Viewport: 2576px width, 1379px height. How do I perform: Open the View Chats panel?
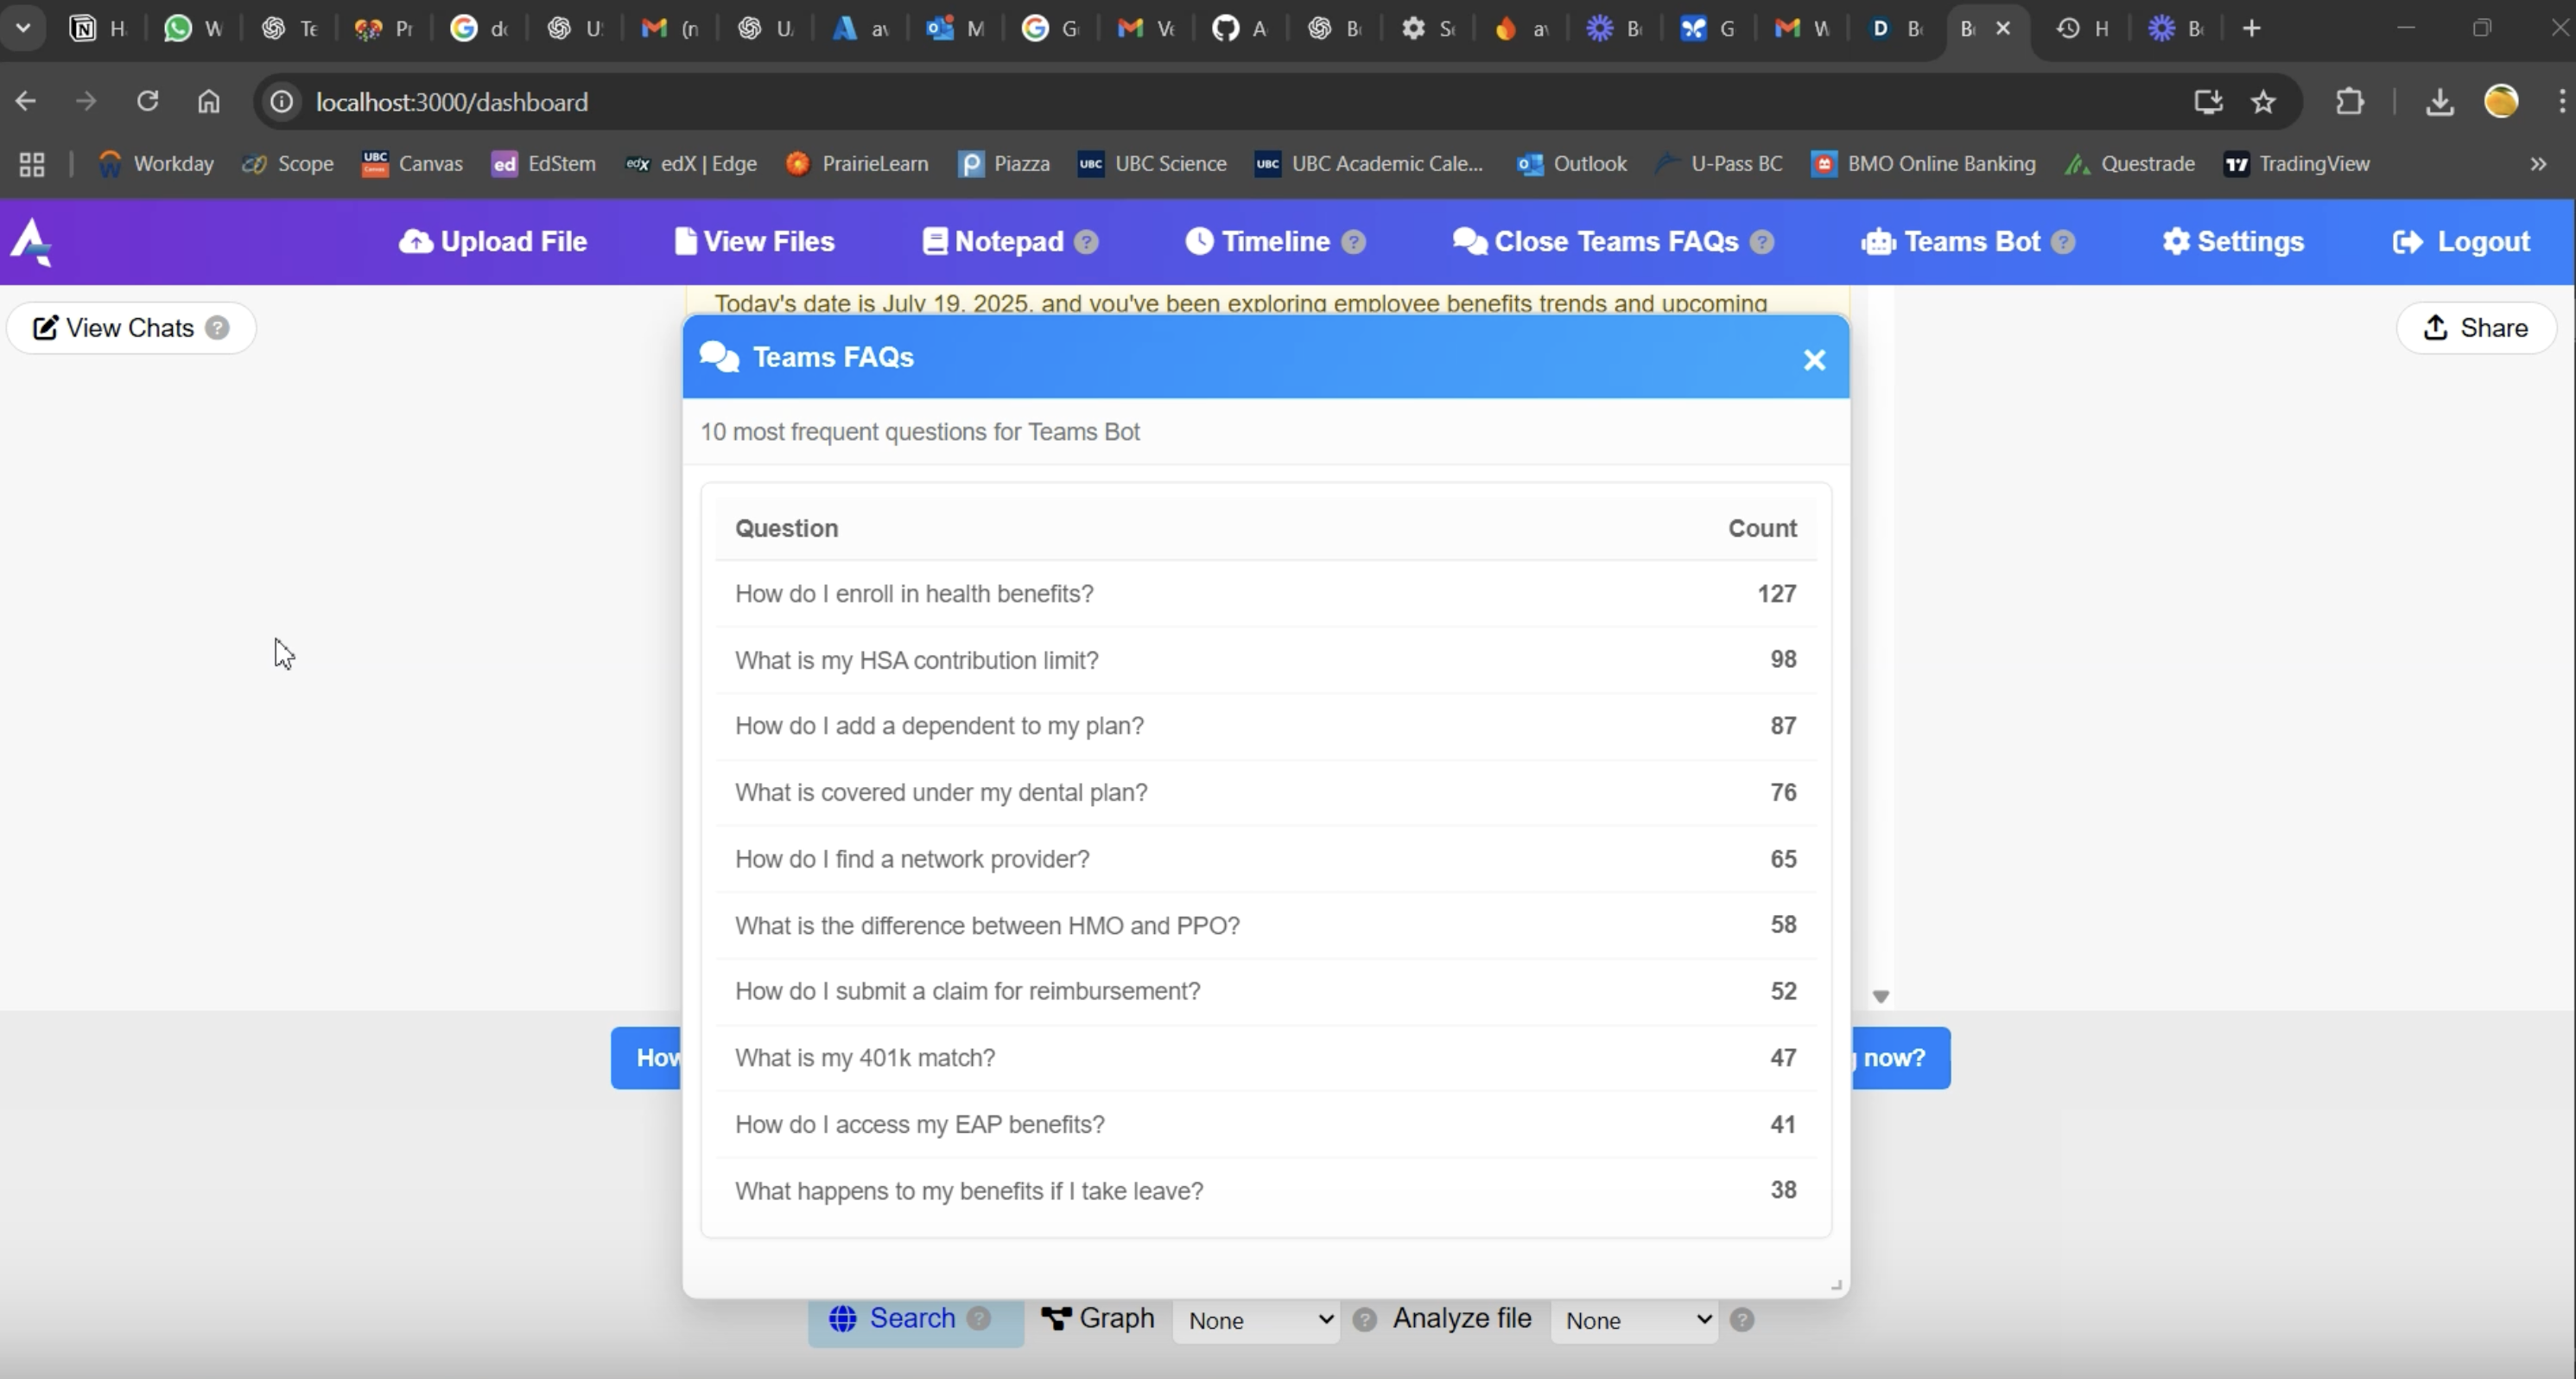coord(114,328)
